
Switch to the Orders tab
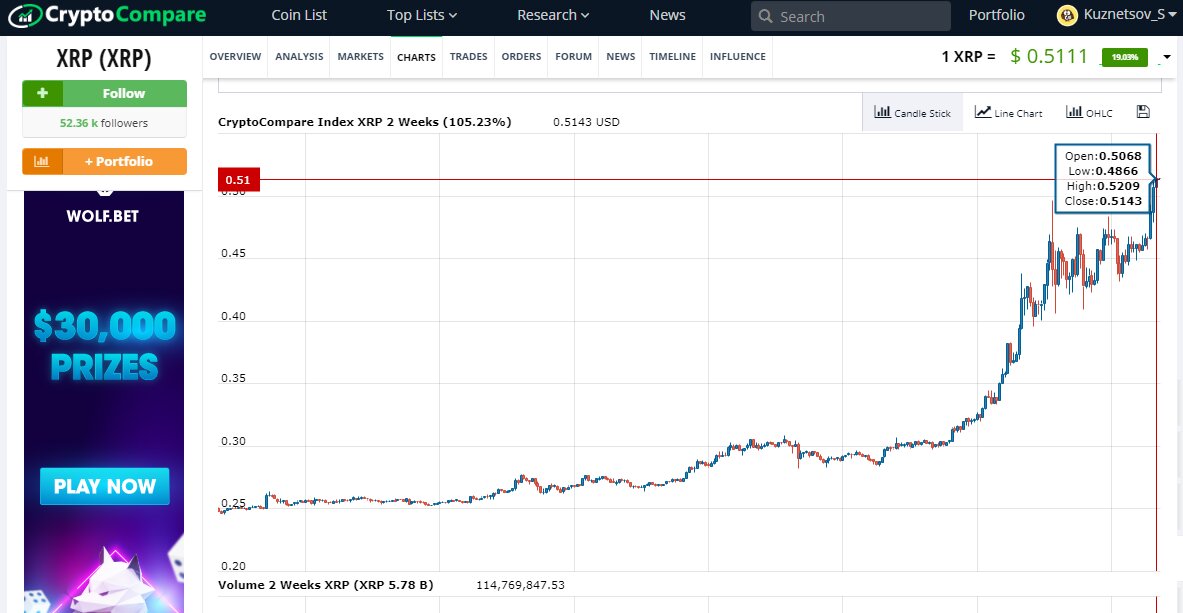pyautogui.click(x=521, y=57)
